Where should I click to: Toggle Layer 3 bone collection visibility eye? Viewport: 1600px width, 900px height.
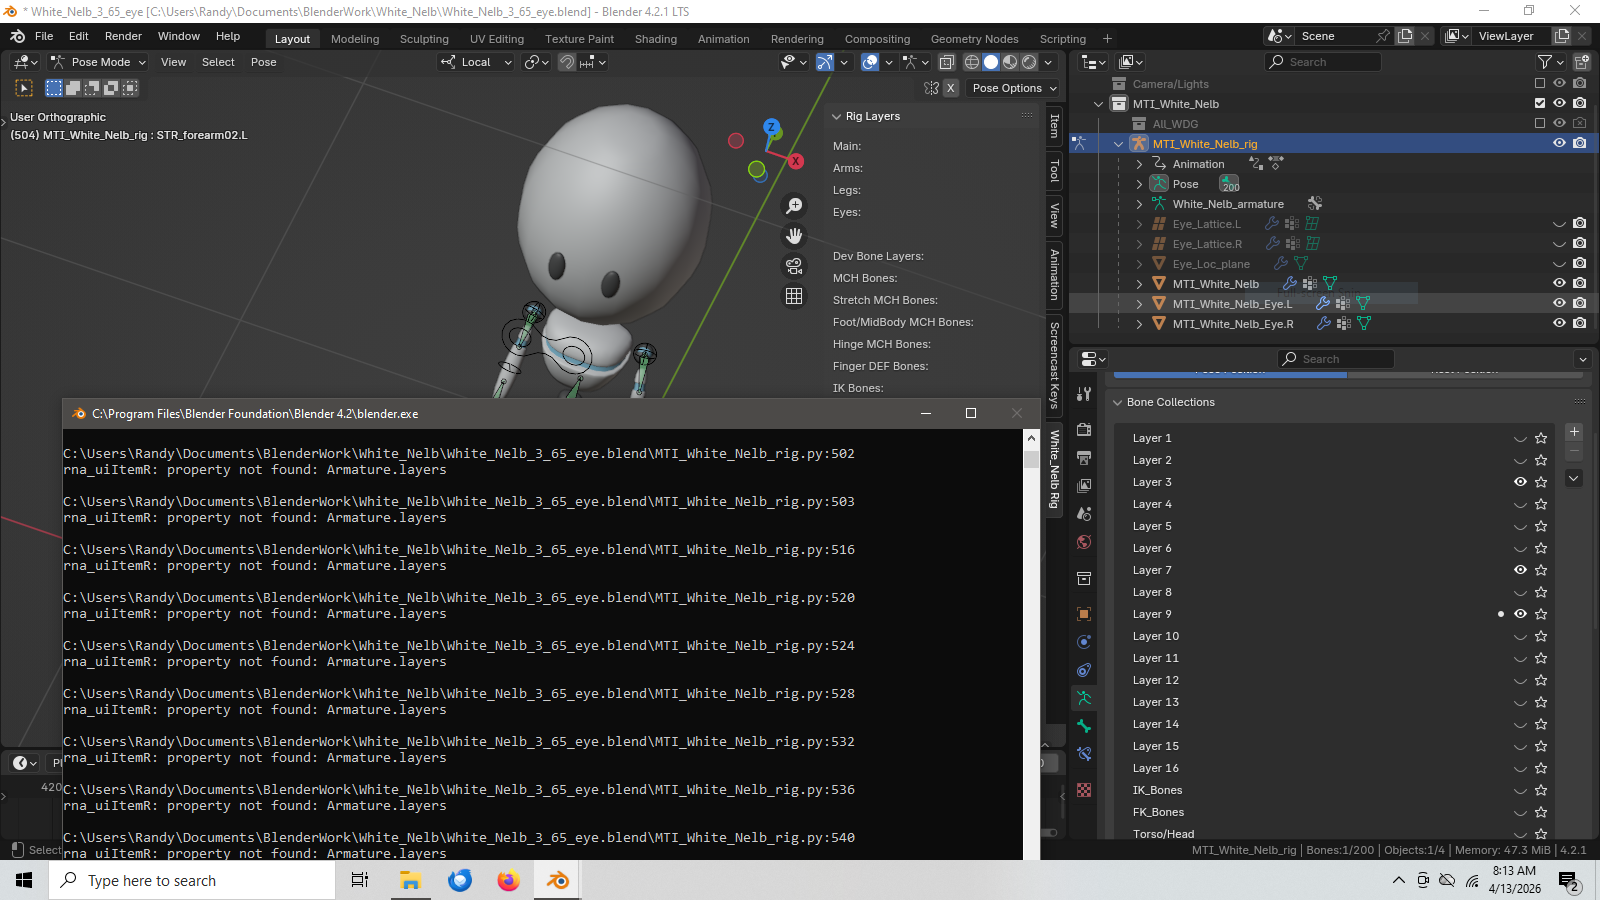click(1520, 482)
